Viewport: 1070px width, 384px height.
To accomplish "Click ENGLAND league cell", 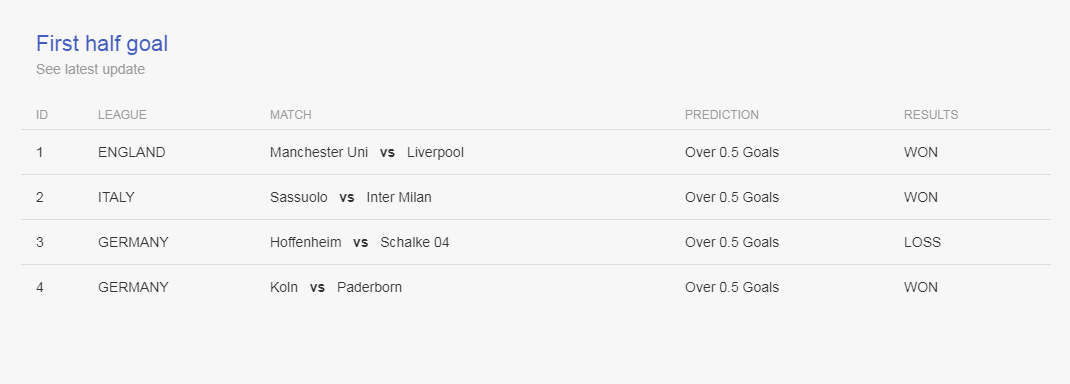I will (132, 152).
